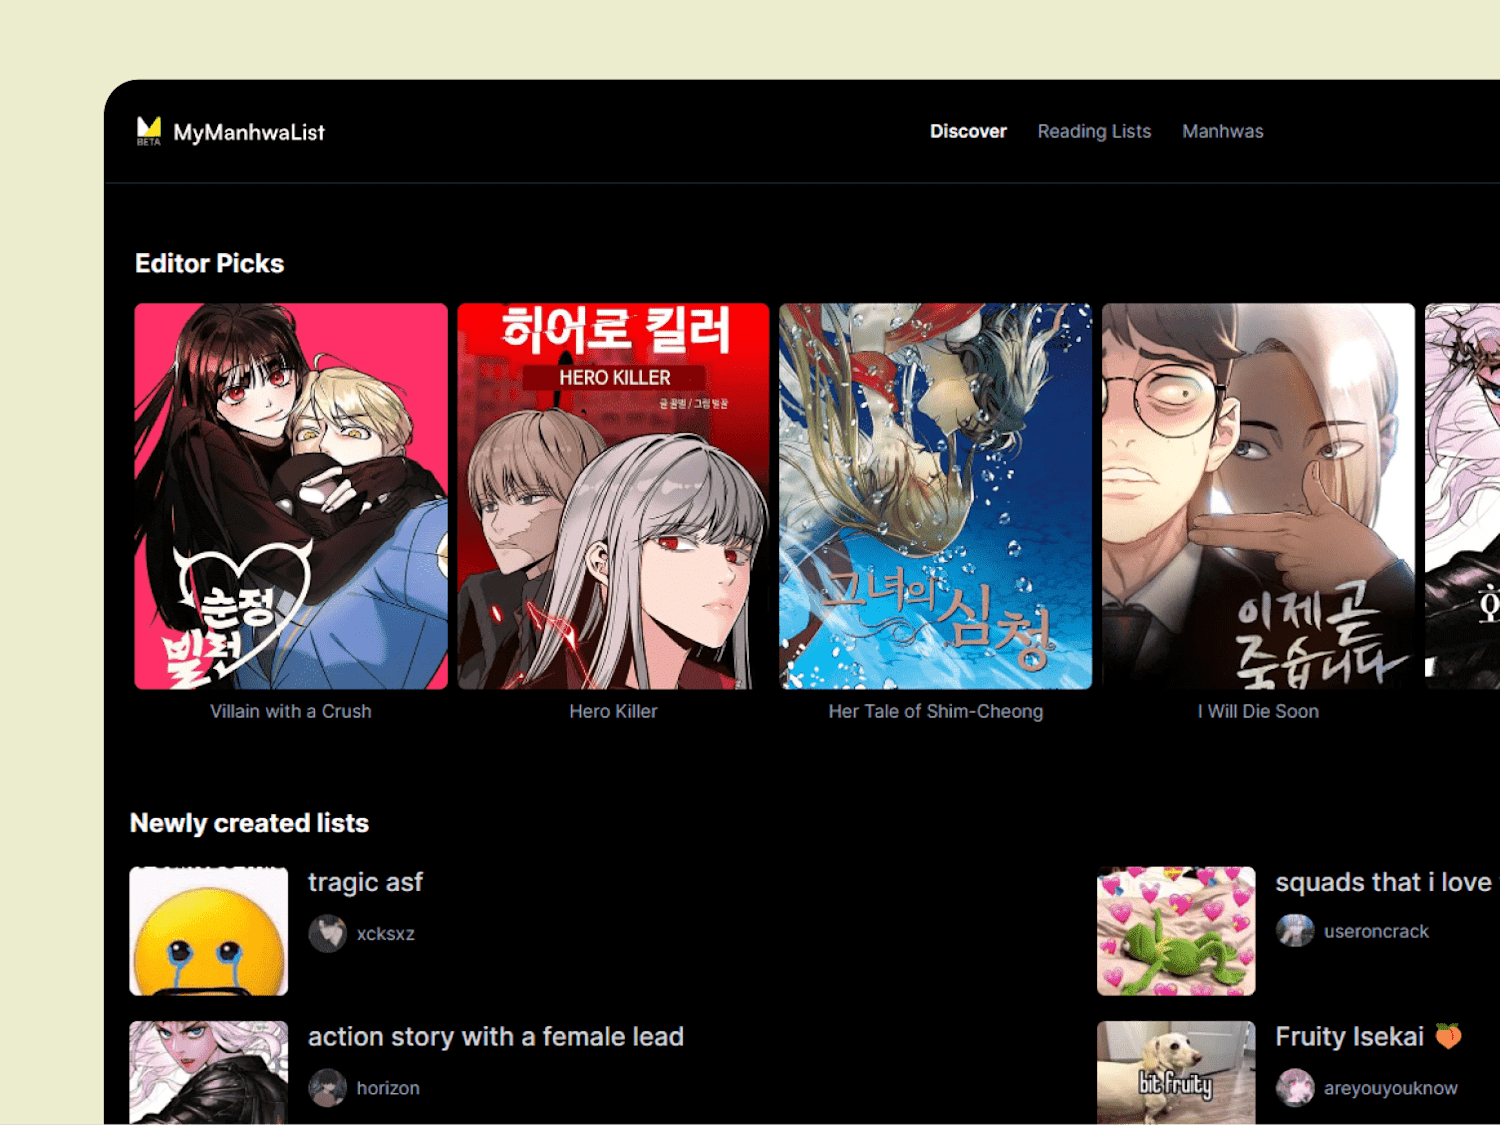Go to Reading Lists tab
The image size is (1500, 1125).
pos(1094,131)
